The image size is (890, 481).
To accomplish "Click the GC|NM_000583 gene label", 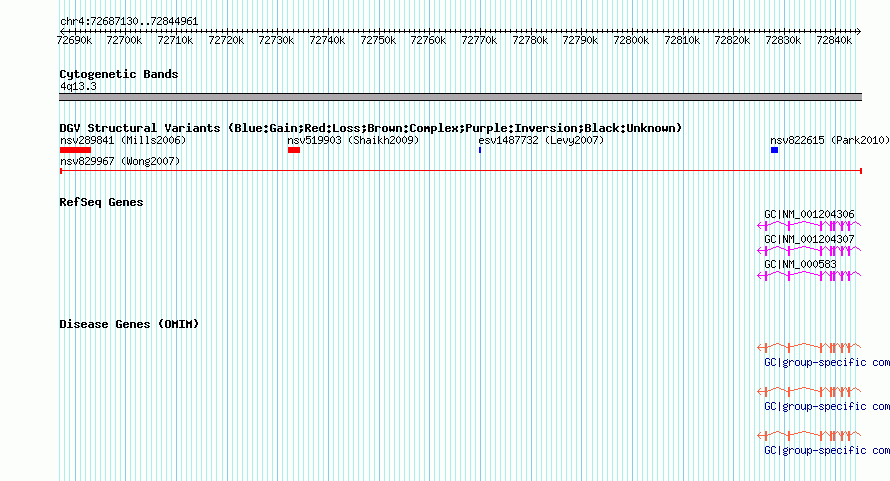I will [800, 264].
